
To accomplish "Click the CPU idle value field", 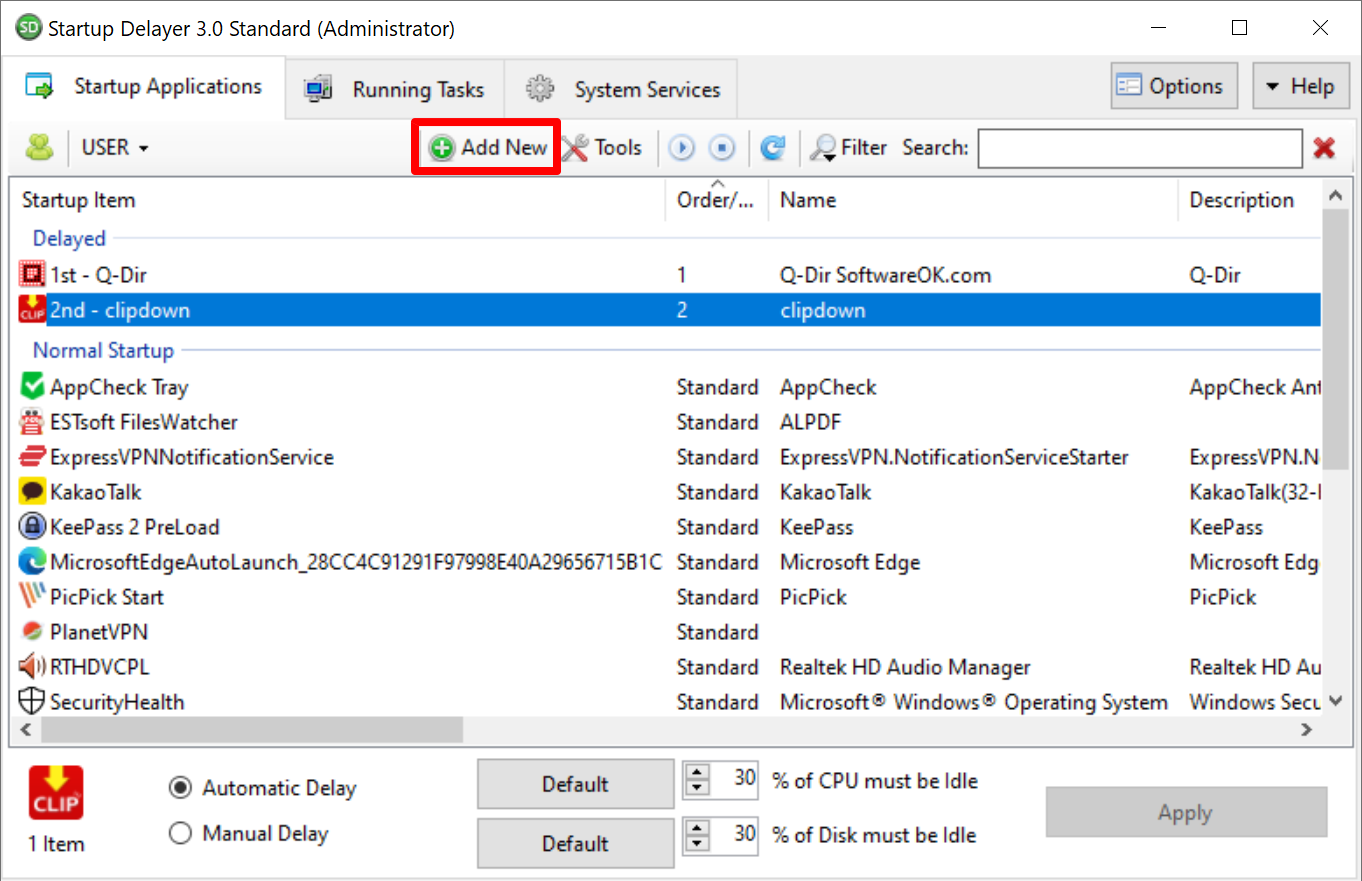I will pyautogui.click(x=736, y=781).
